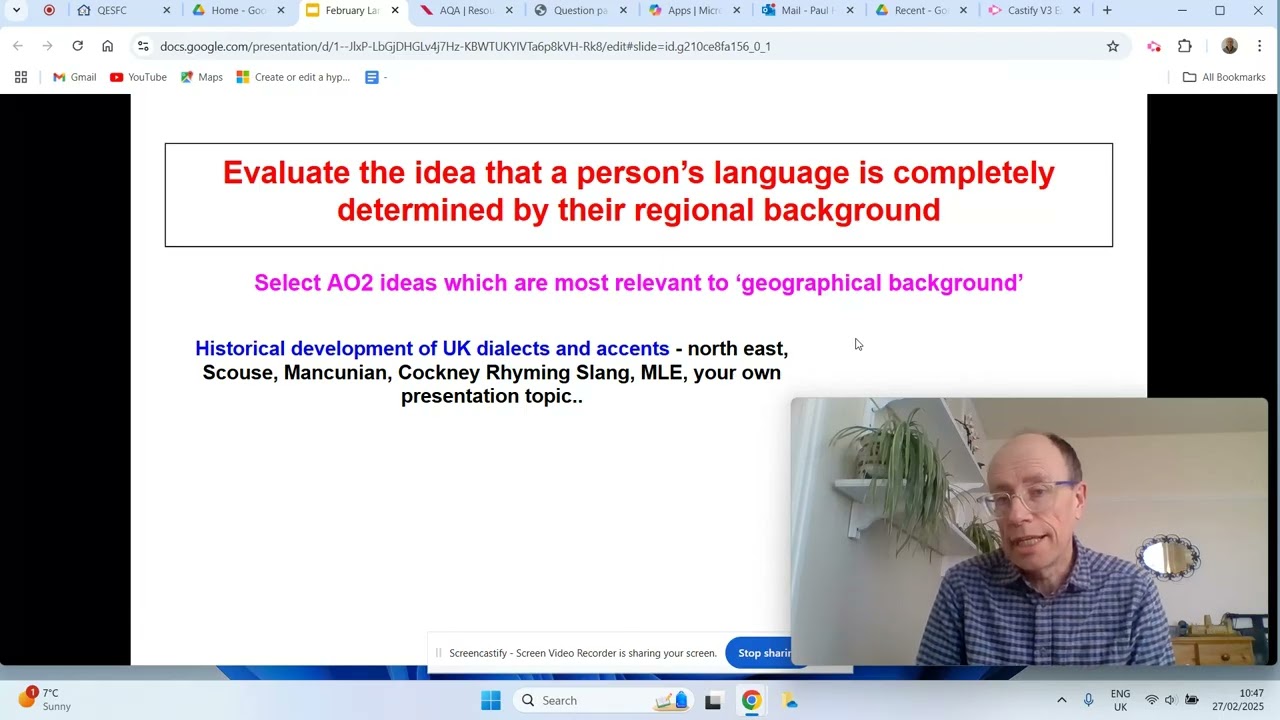The width and height of the screenshot is (1280, 720).
Task: Switch to the Mail - Paul tab
Action: click(x=808, y=10)
